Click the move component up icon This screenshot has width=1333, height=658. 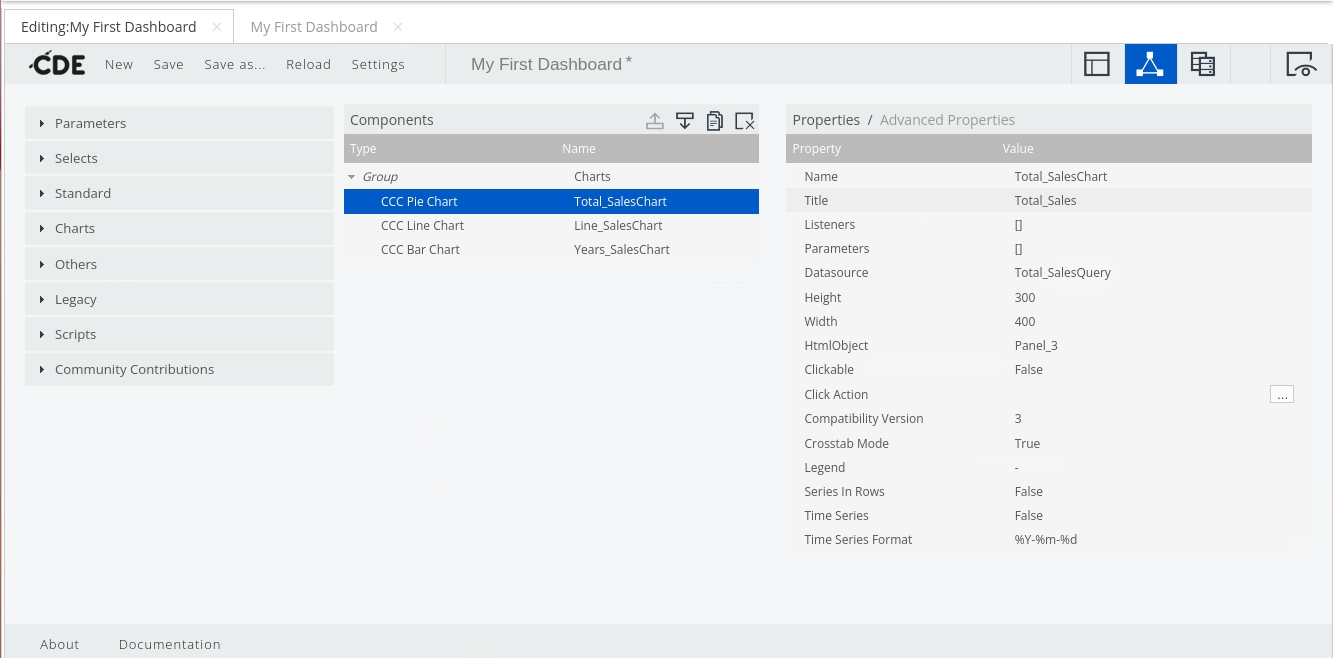click(x=654, y=121)
